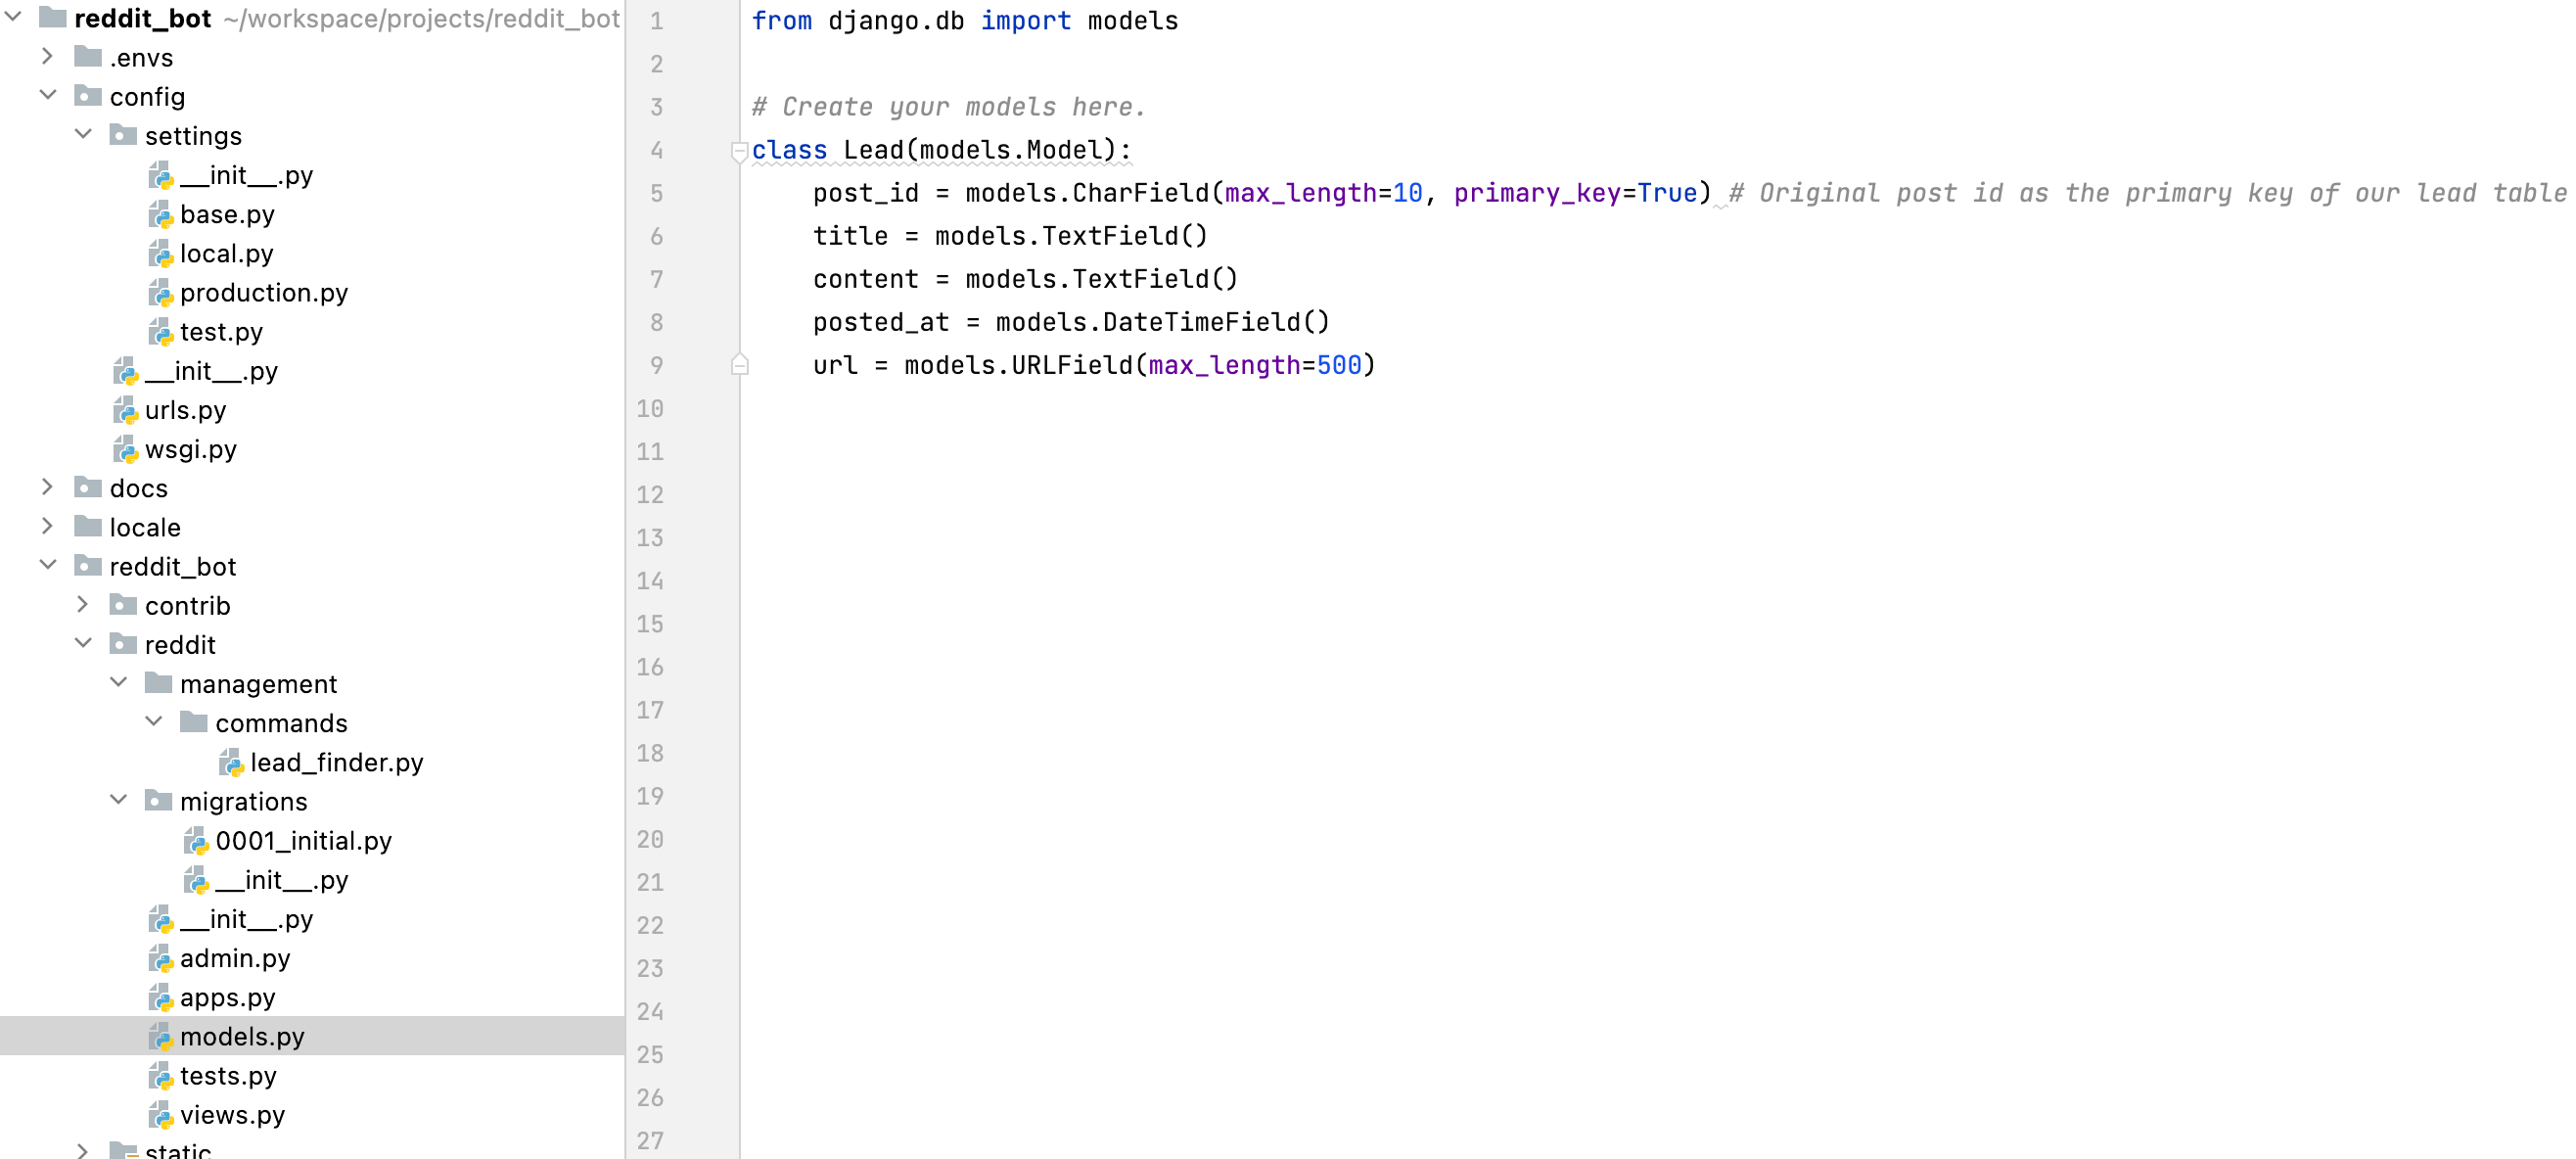Click the lead_finder.py Python file icon
Viewport: 2576px width, 1159px height.
[x=231, y=763]
